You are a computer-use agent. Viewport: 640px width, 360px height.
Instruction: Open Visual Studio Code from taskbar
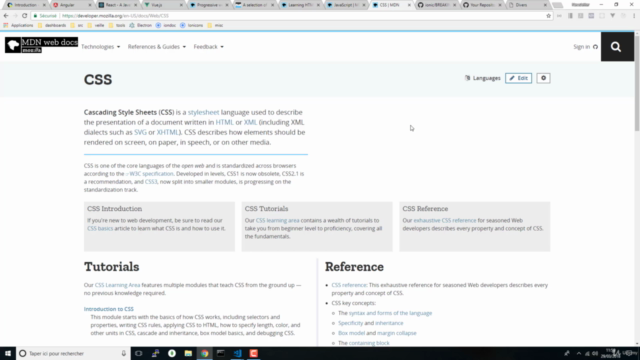[237, 353]
